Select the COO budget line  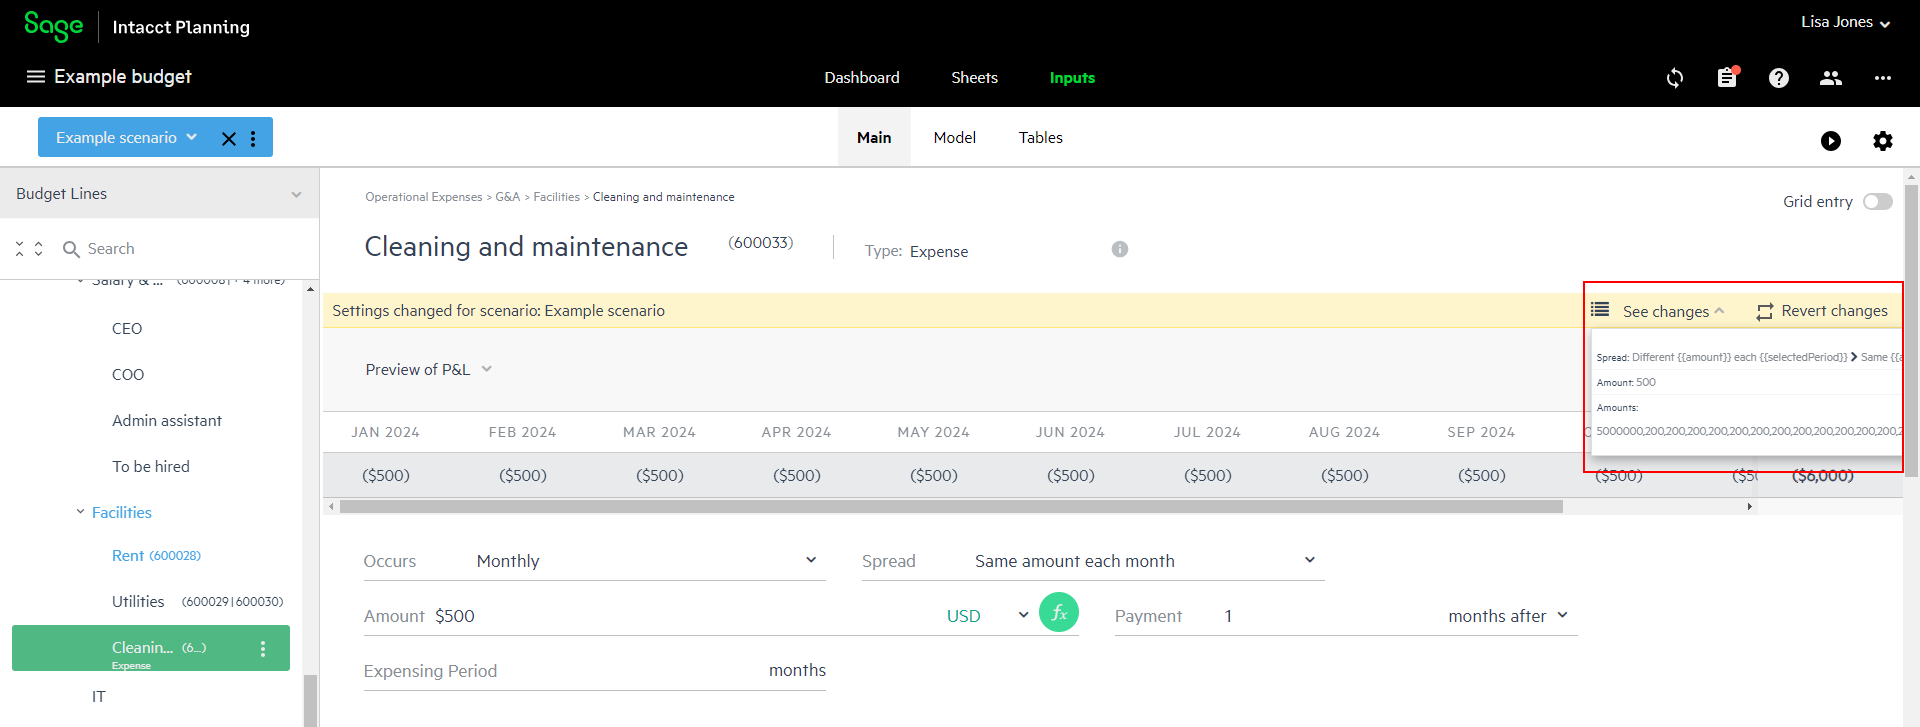click(x=128, y=375)
